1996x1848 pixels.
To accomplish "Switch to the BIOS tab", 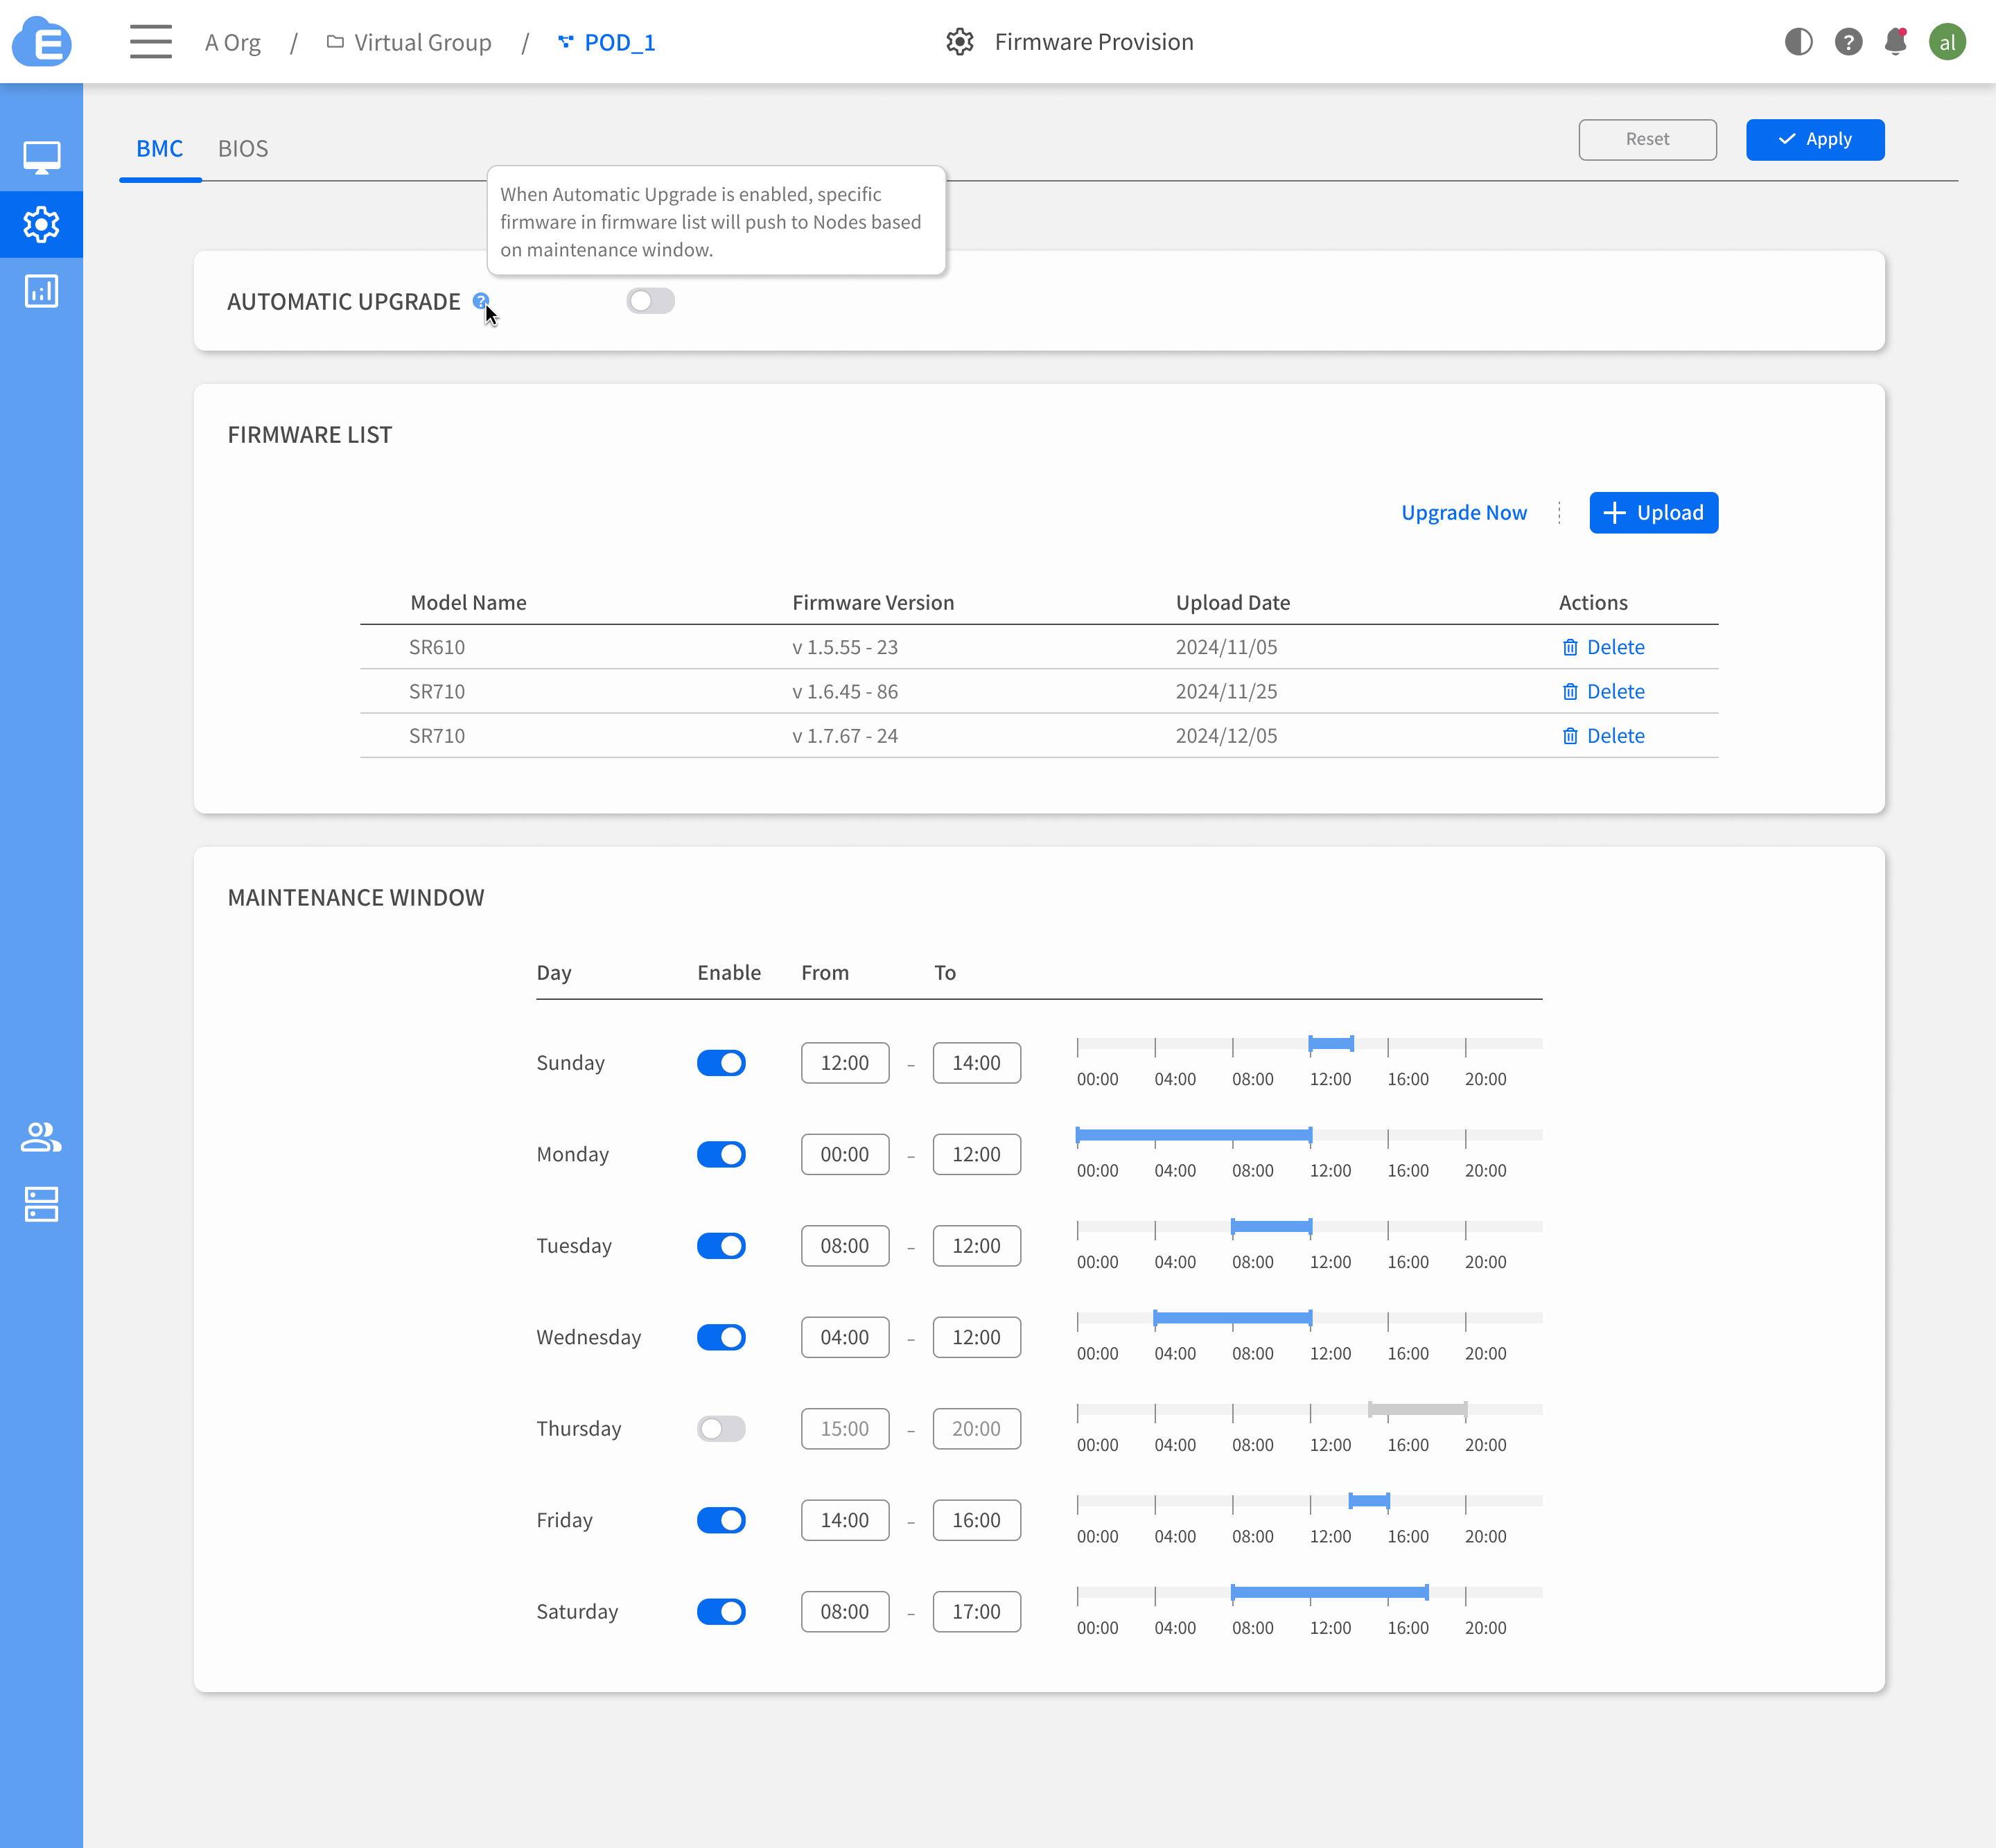I will pos(243,148).
